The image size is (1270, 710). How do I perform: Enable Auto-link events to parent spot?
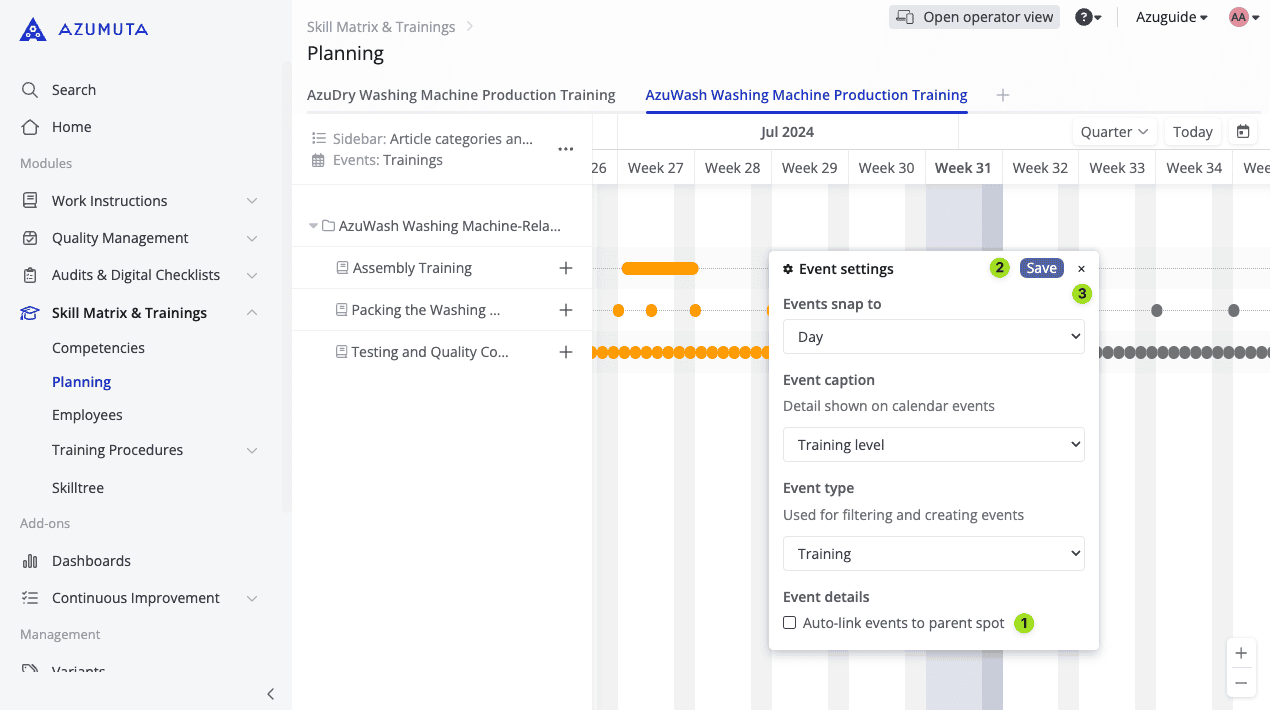click(790, 623)
